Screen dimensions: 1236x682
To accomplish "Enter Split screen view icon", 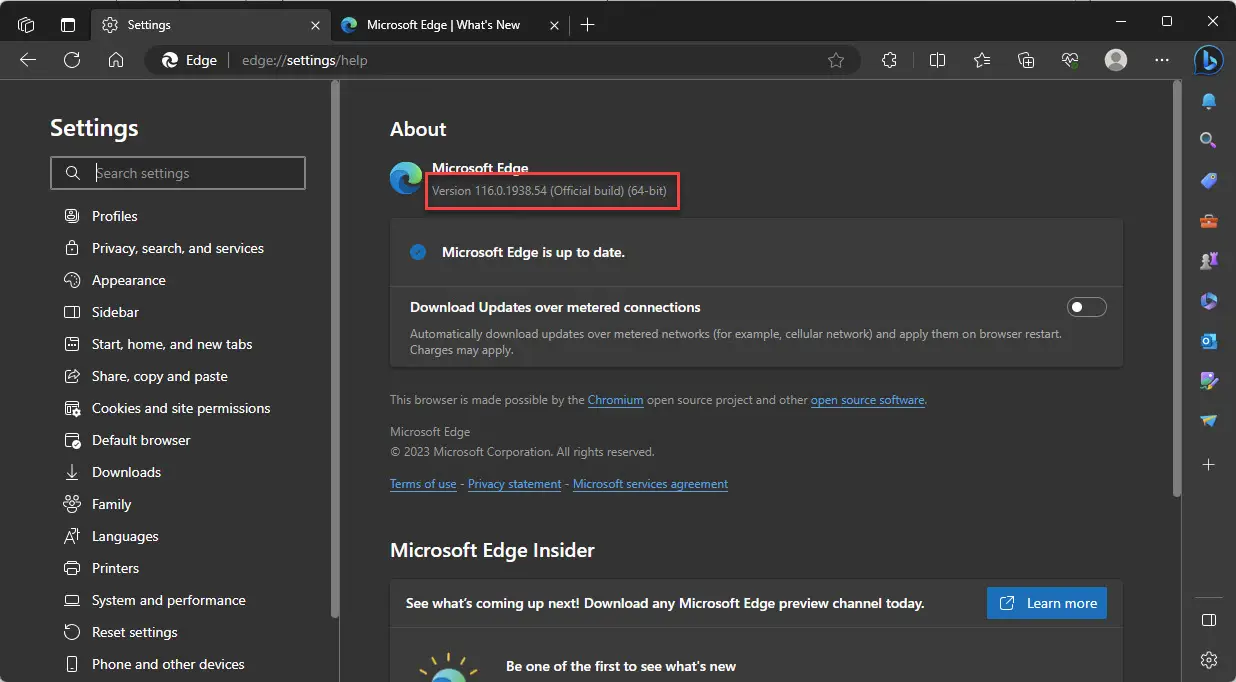I will [x=937, y=60].
